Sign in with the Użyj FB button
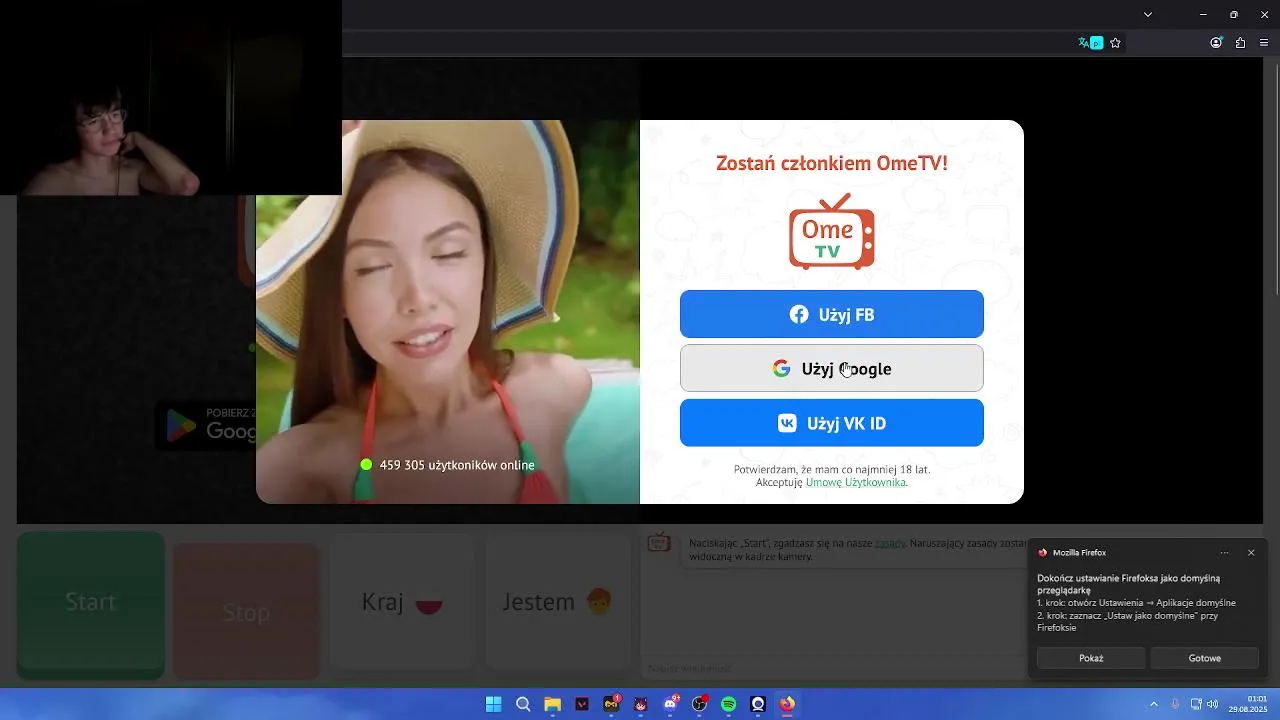The width and height of the screenshot is (1280, 720). [x=832, y=314]
